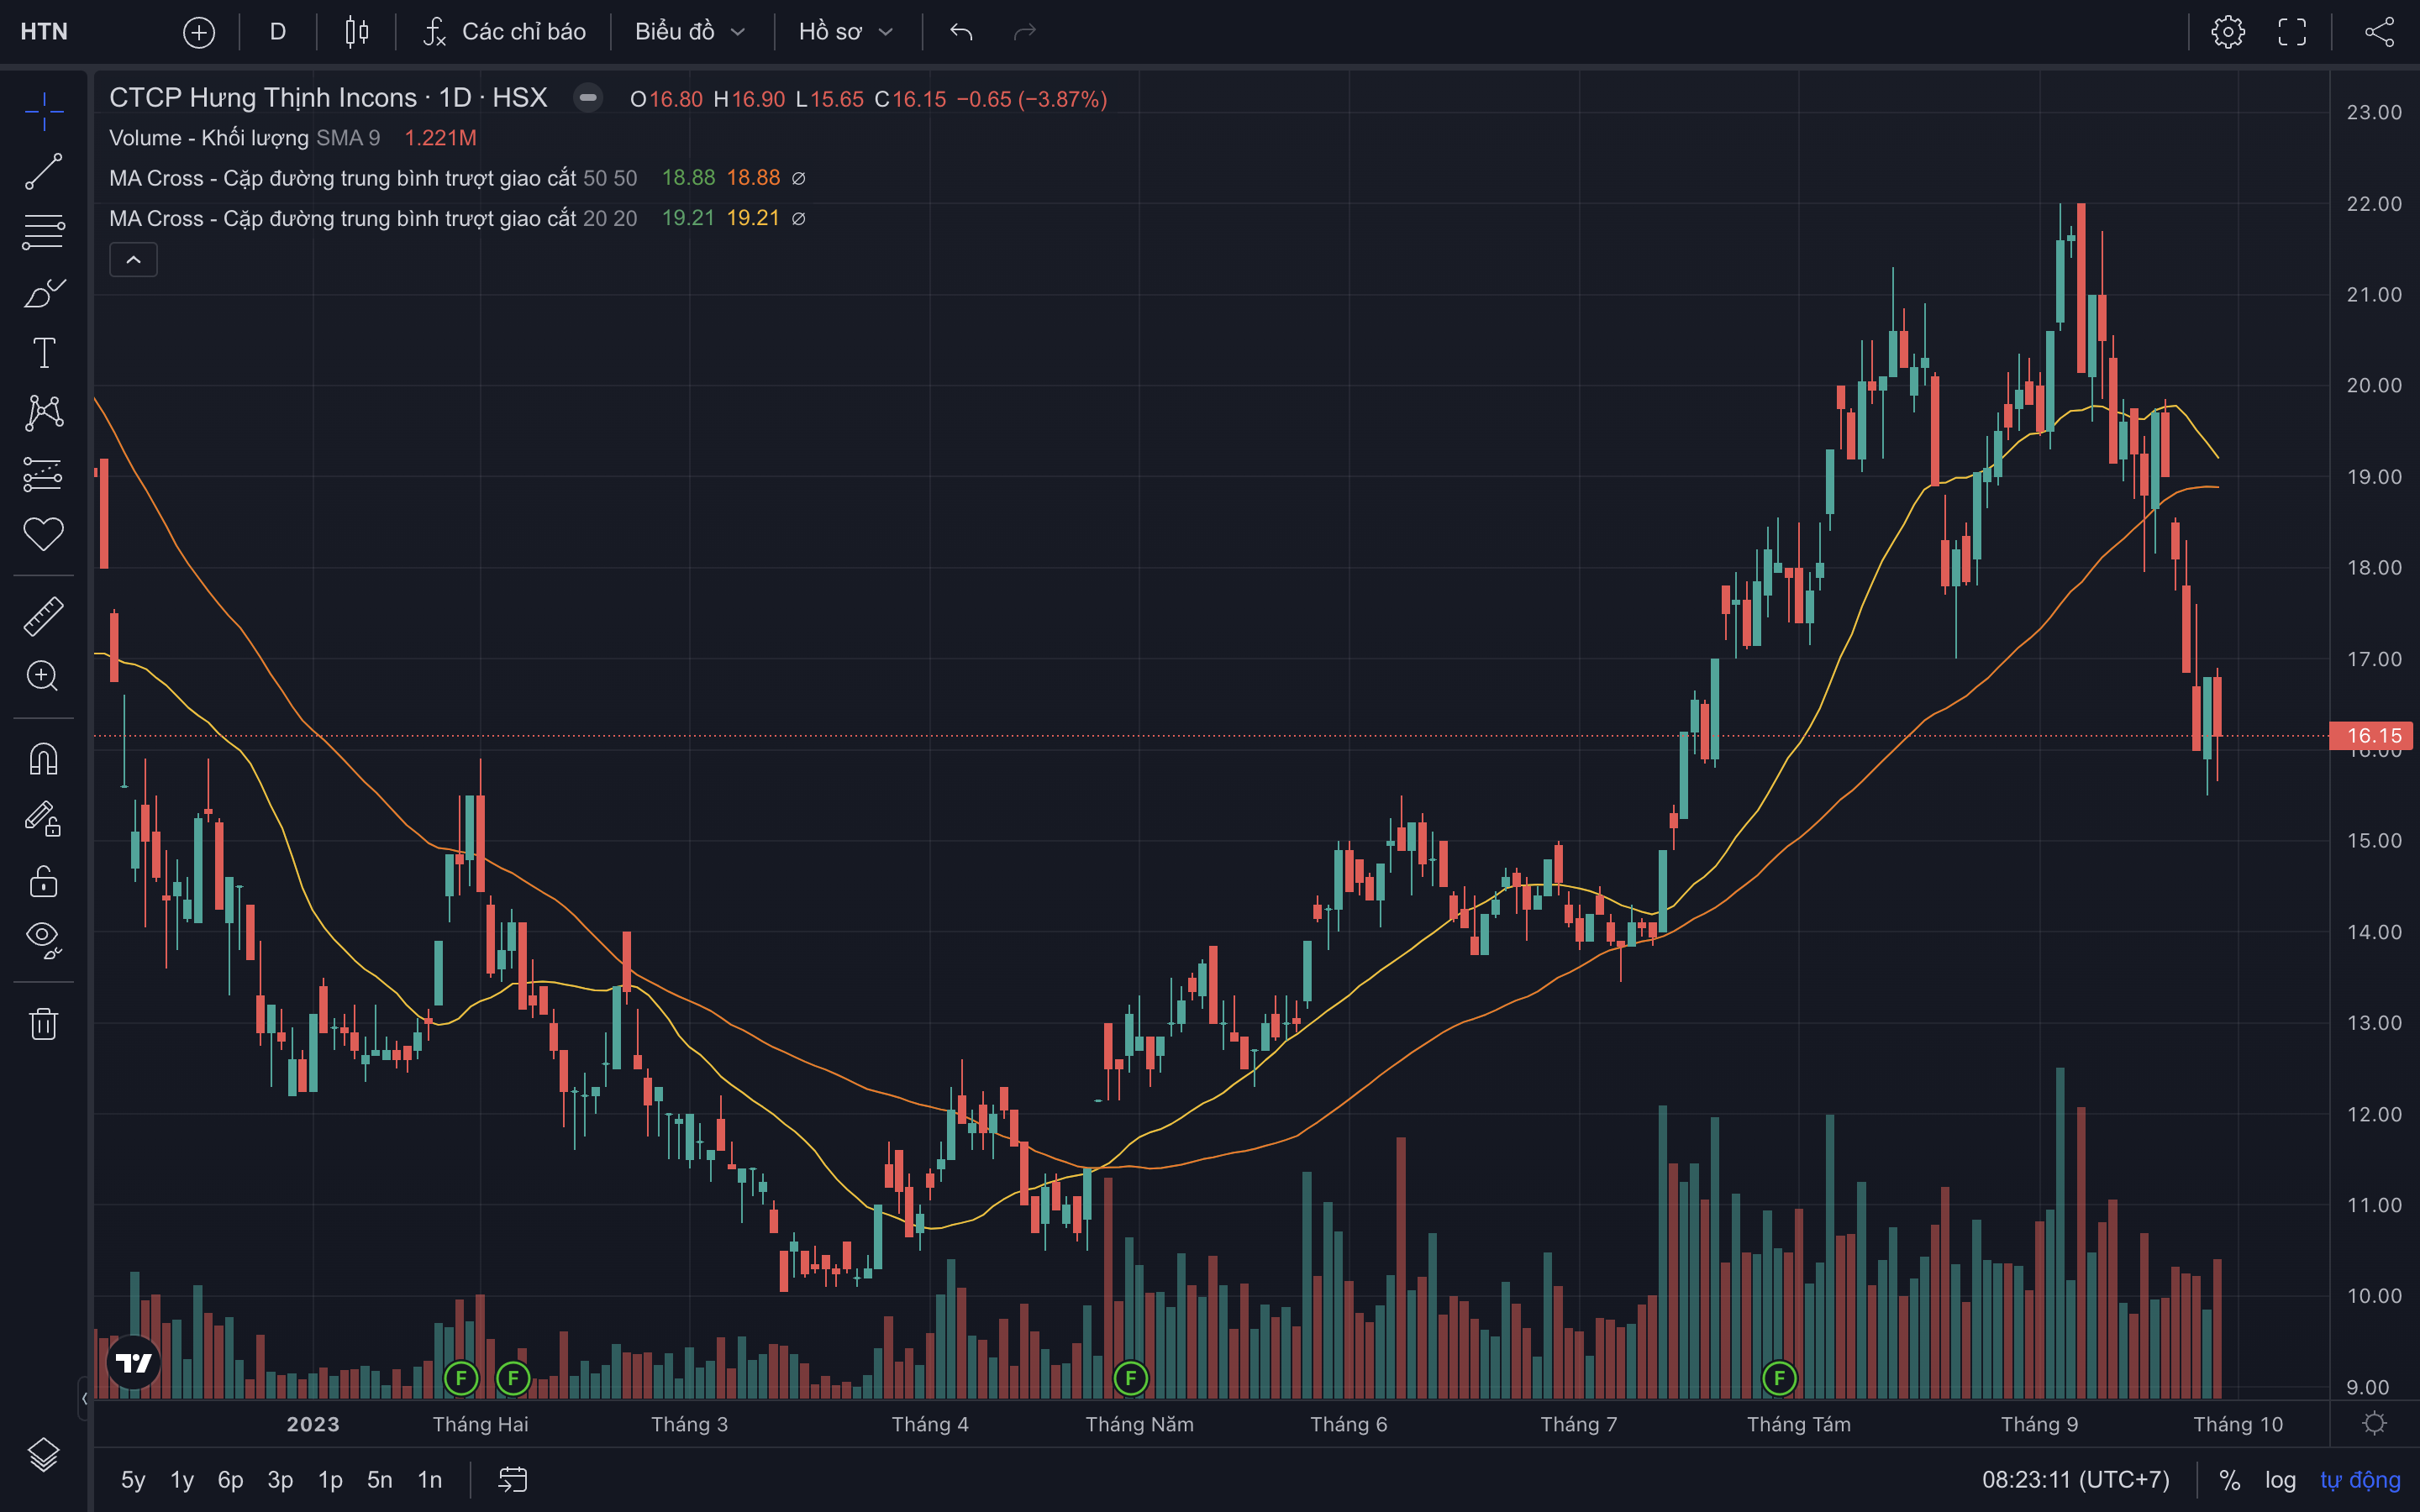The height and width of the screenshot is (1512, 2420).
Task: Change the D timeframe interval
Action: tap(278, 32)
